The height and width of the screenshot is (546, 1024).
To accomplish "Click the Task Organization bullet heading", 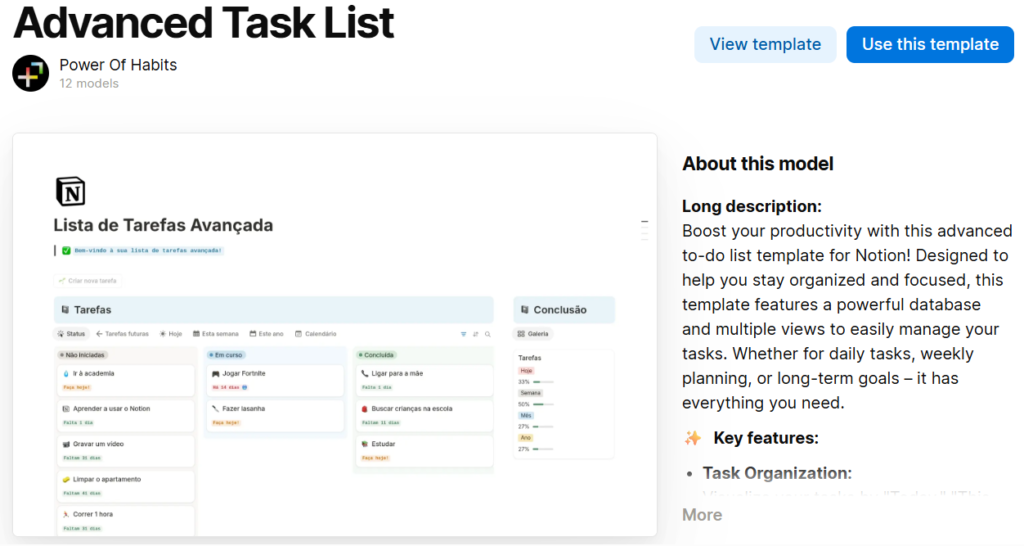I will (777, 473).
